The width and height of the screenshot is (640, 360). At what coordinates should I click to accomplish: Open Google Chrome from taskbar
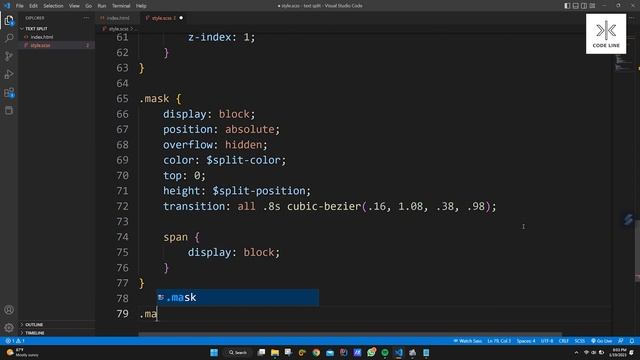coord(316,353)
